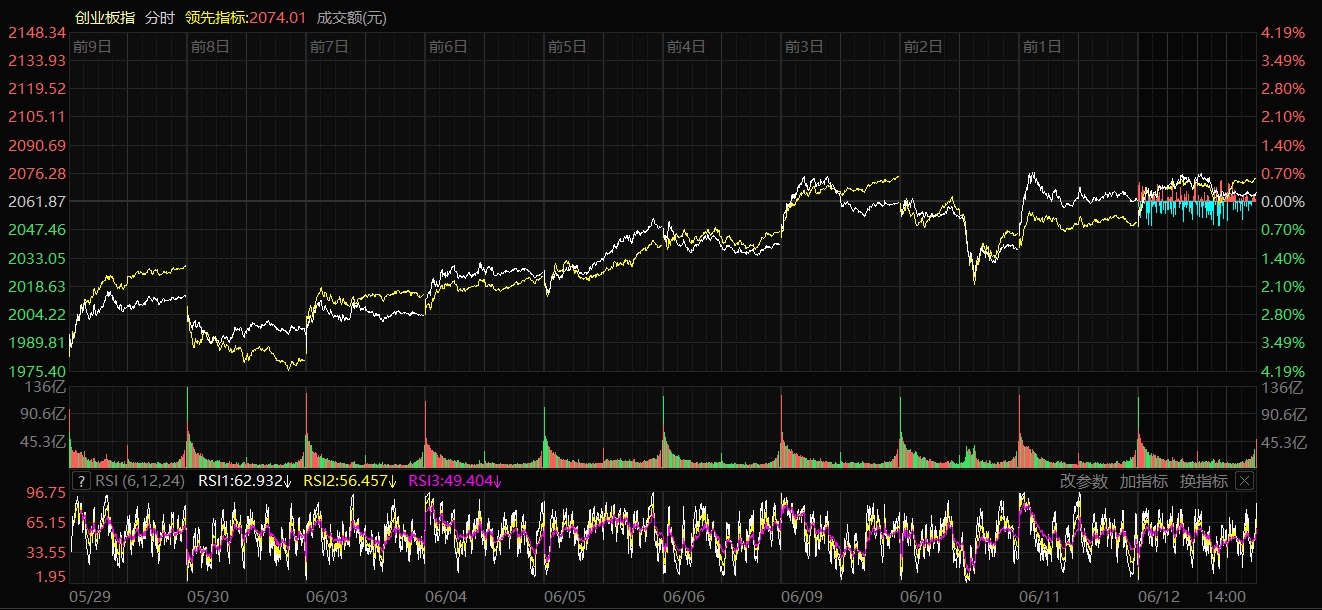
Task: Select the 分时 label in the header
Action: point(160,17)
